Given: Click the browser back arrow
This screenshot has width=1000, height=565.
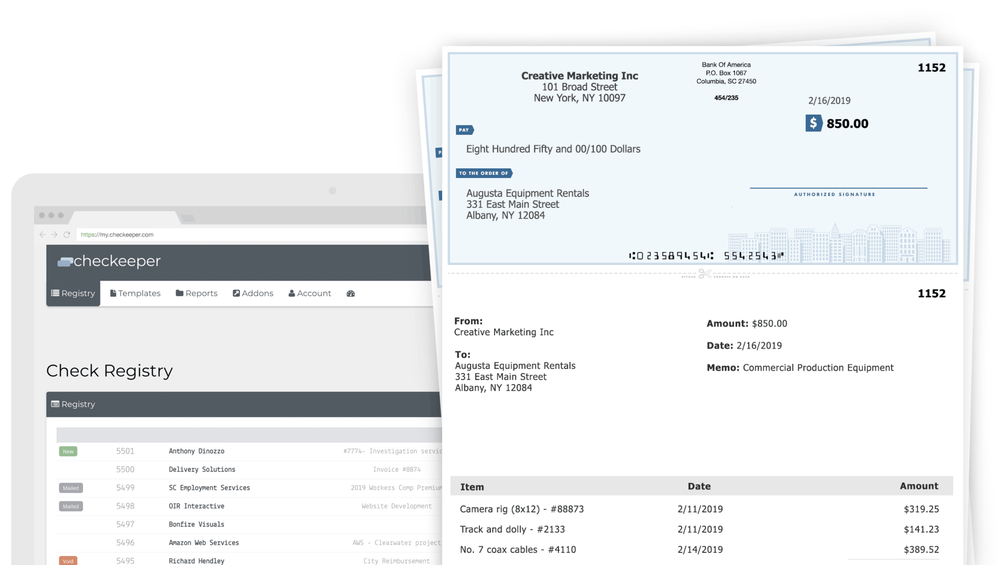Looking at the screenshot, I should (43, 235).
